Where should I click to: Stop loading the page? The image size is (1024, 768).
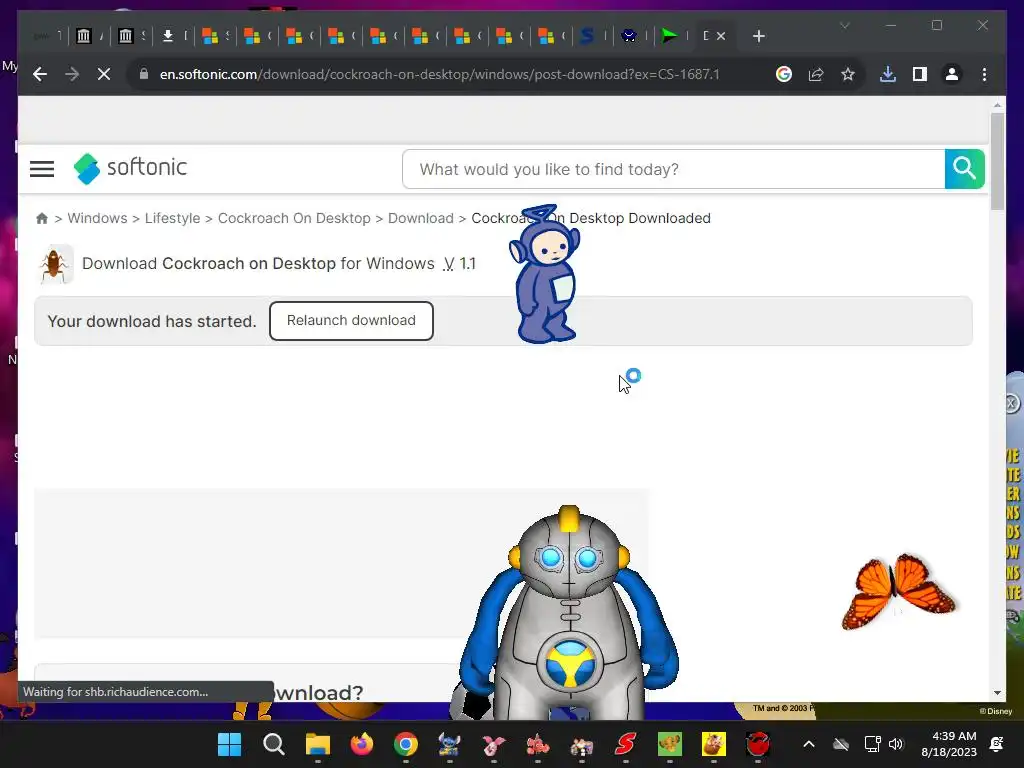pos(104,74)
